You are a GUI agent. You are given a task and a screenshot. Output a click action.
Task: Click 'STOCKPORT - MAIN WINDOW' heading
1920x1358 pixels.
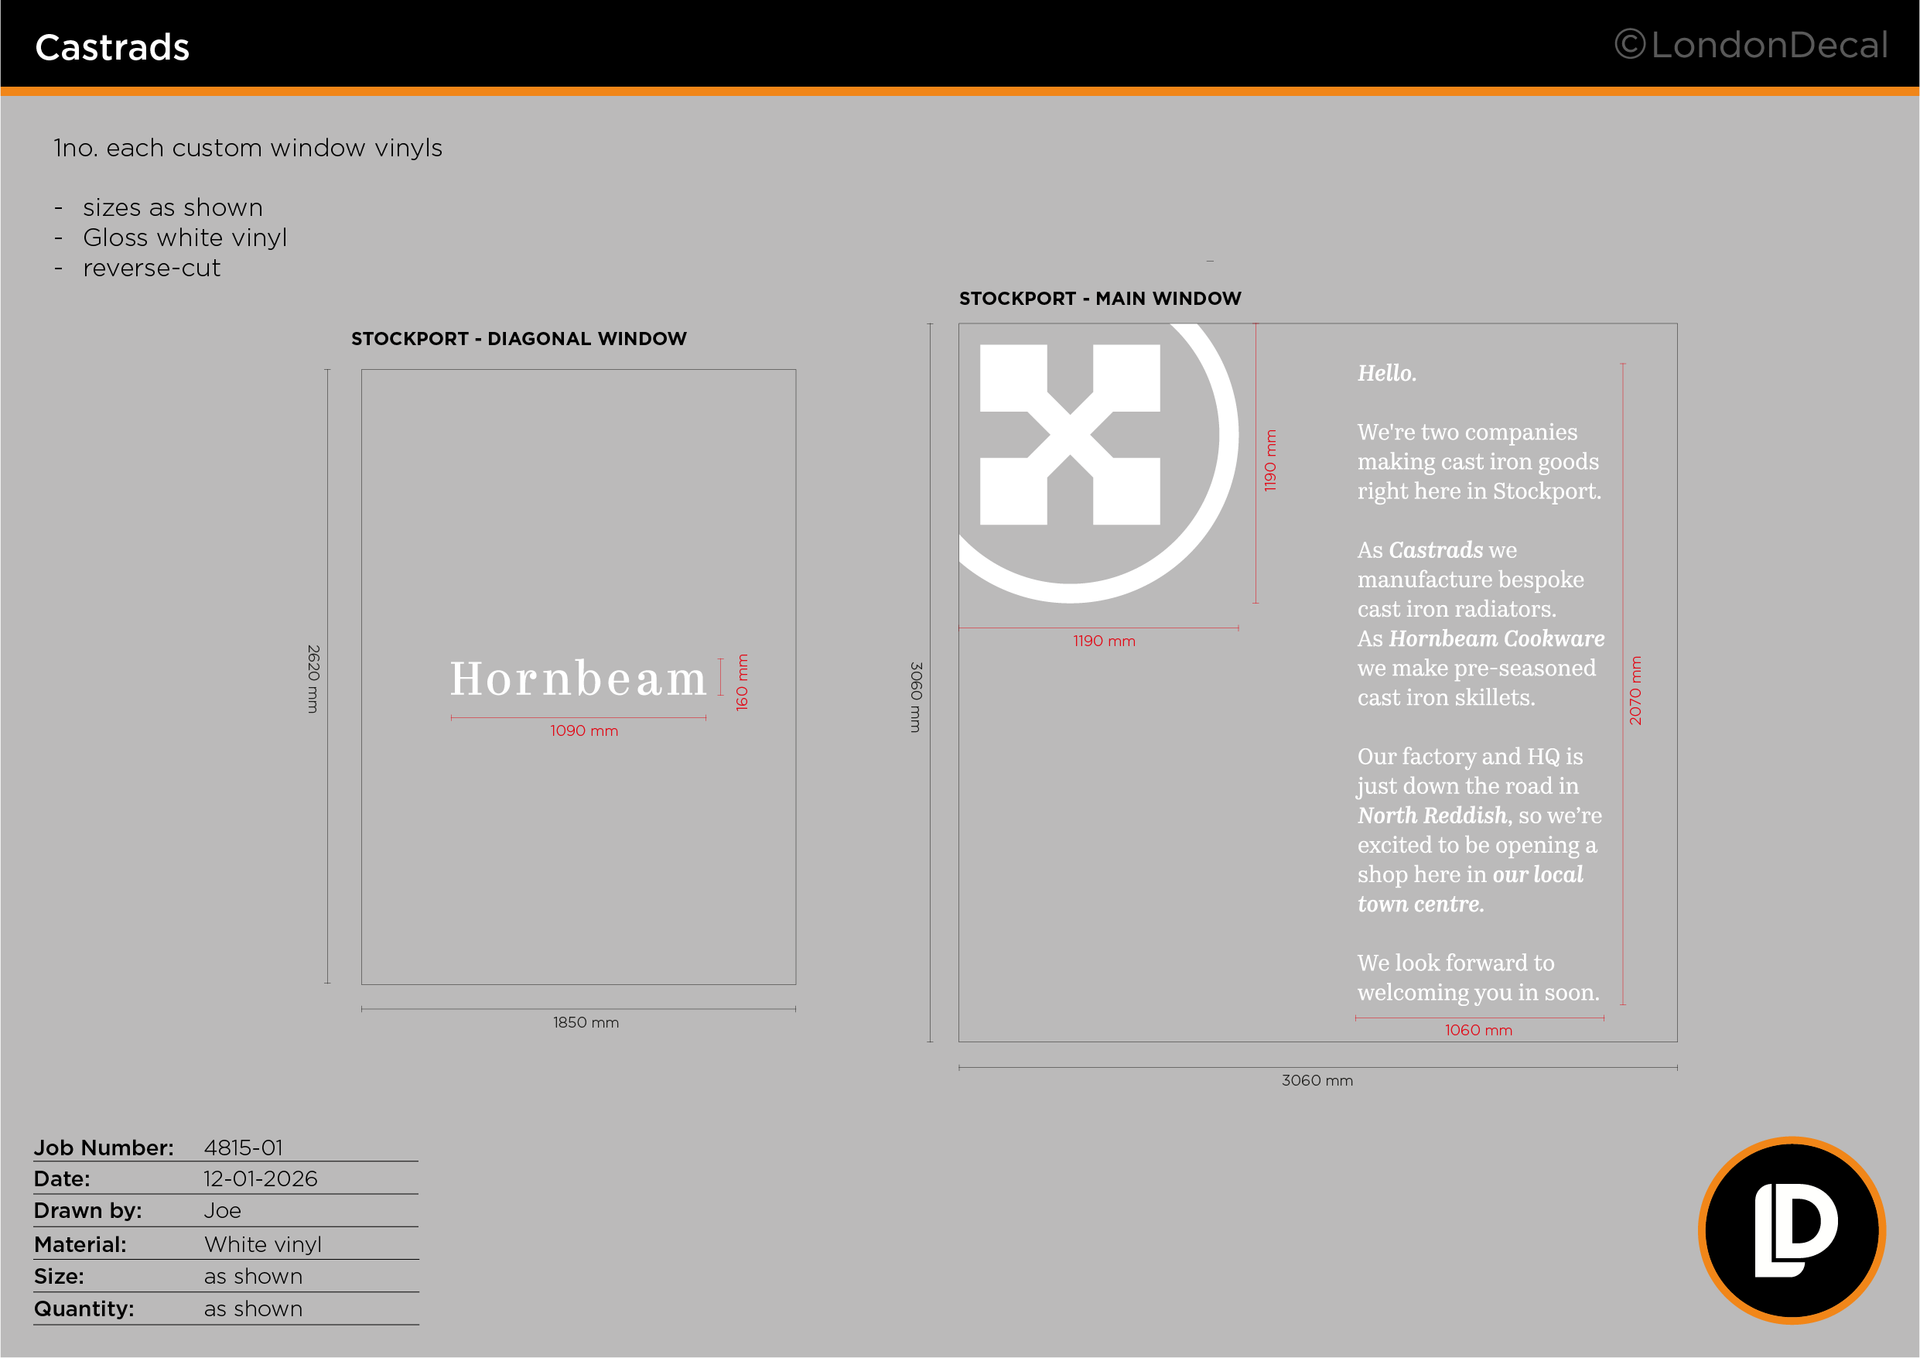[1100, 299]
